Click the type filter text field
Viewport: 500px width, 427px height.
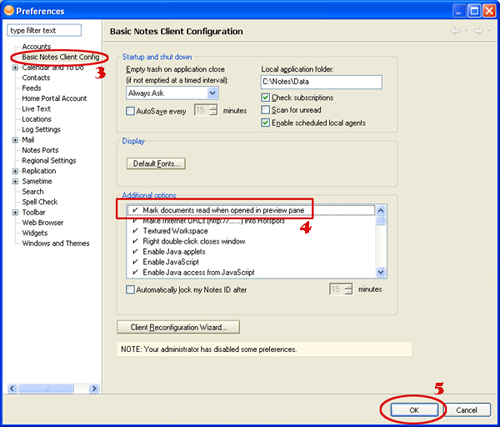tap(44, 30)
